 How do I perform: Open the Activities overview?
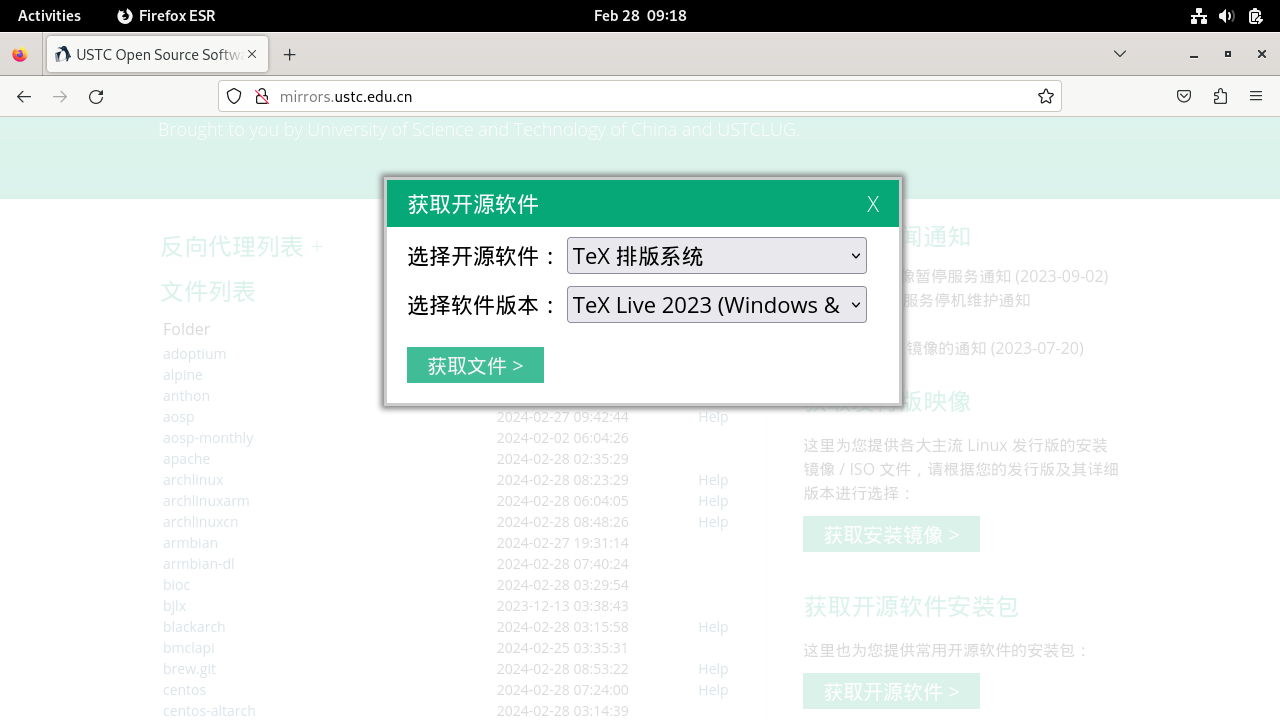point(49,16)
